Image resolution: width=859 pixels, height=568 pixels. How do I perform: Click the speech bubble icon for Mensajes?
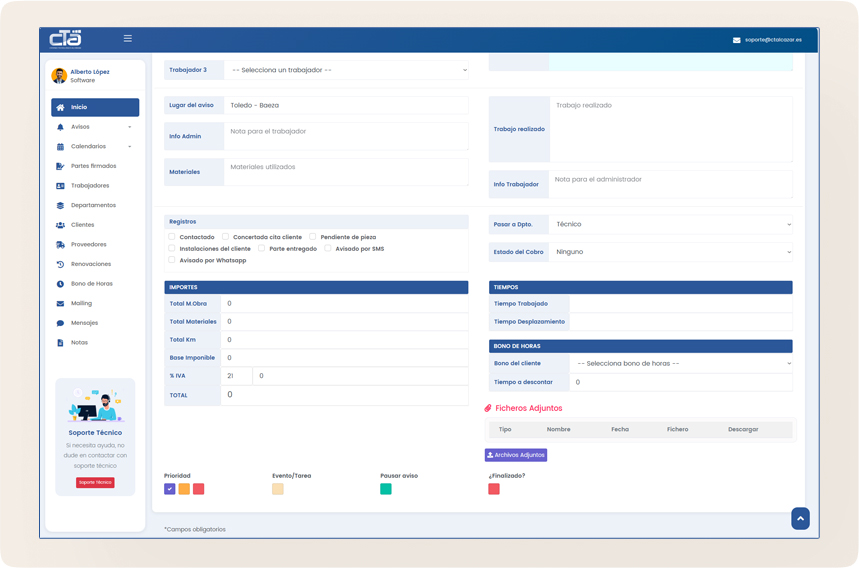point(60,323)
